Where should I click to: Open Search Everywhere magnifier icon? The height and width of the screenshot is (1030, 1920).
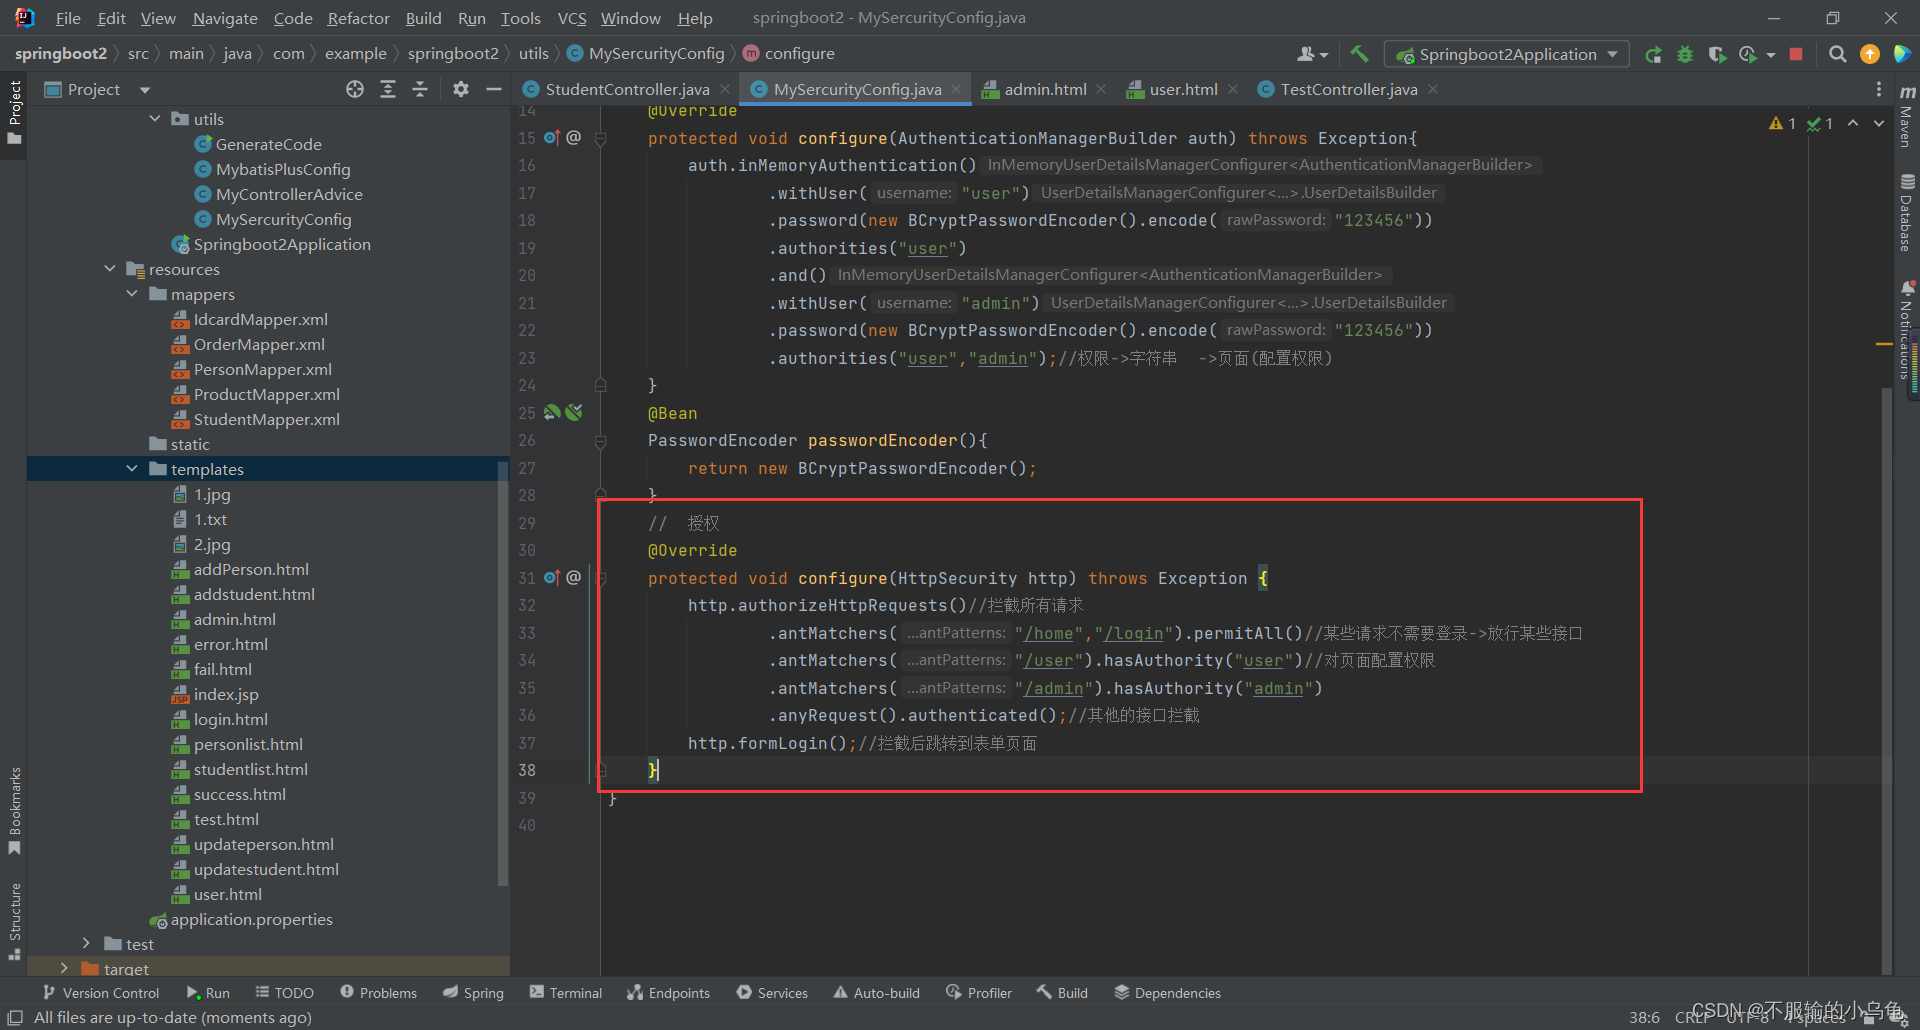coord(1837,54)
